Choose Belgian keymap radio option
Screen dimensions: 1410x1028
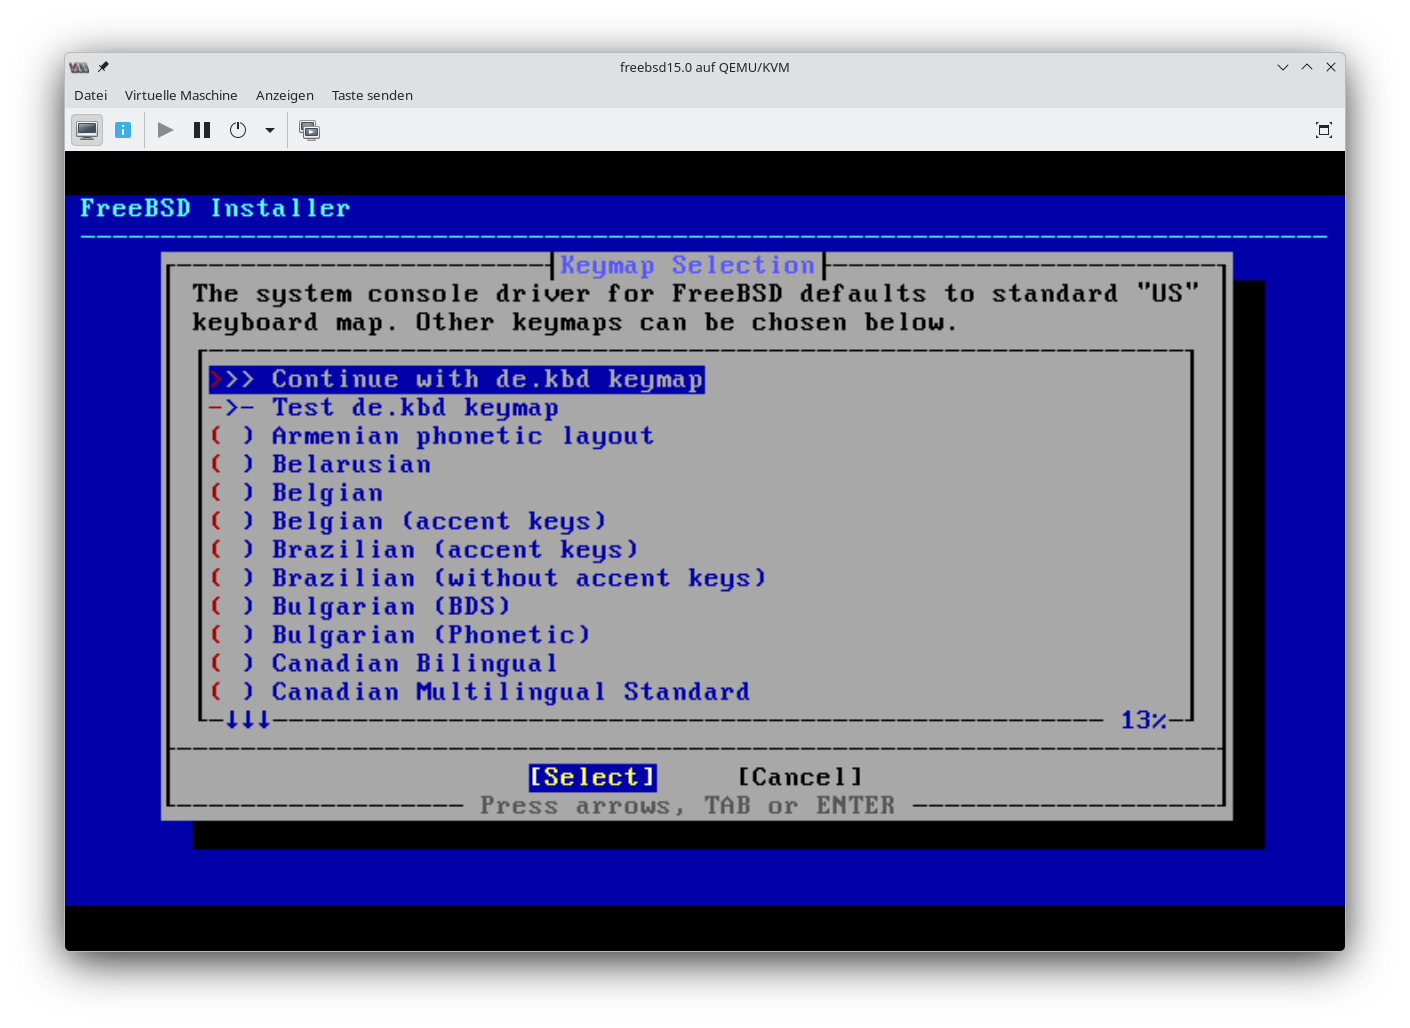327,493
